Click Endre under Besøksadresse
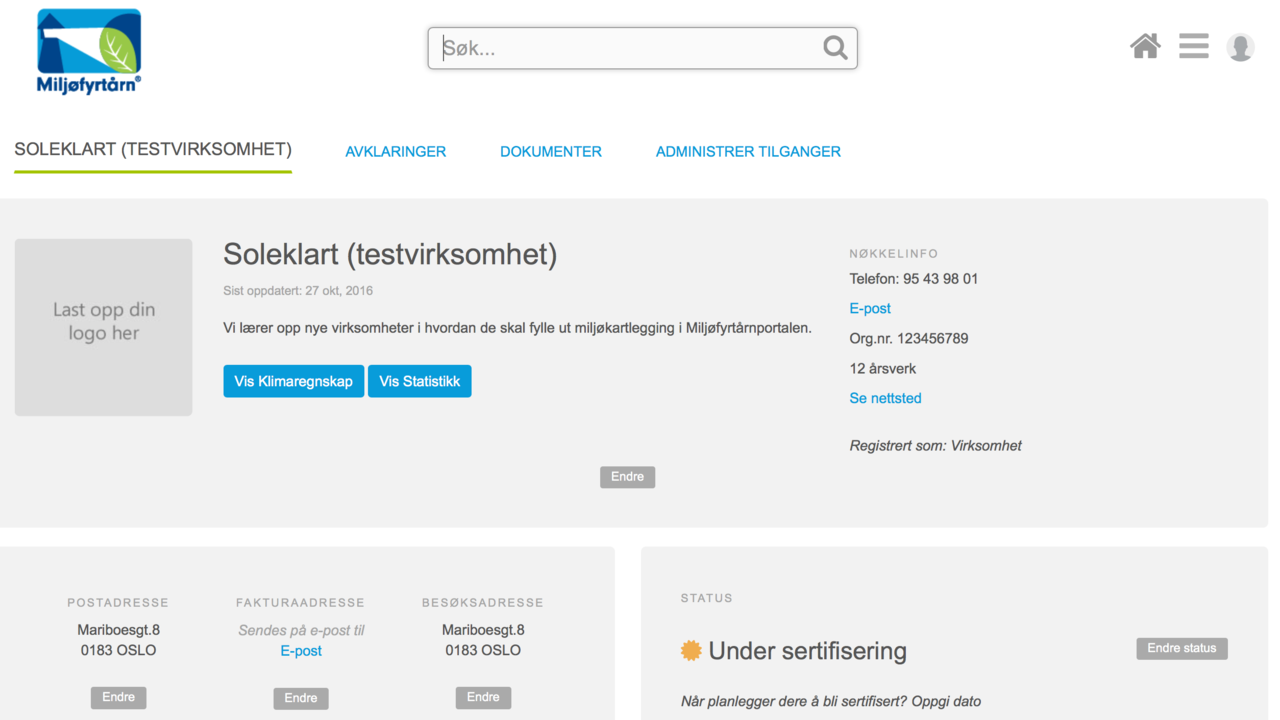Screen dimensions: 1280x720 (x=483, y=698)
